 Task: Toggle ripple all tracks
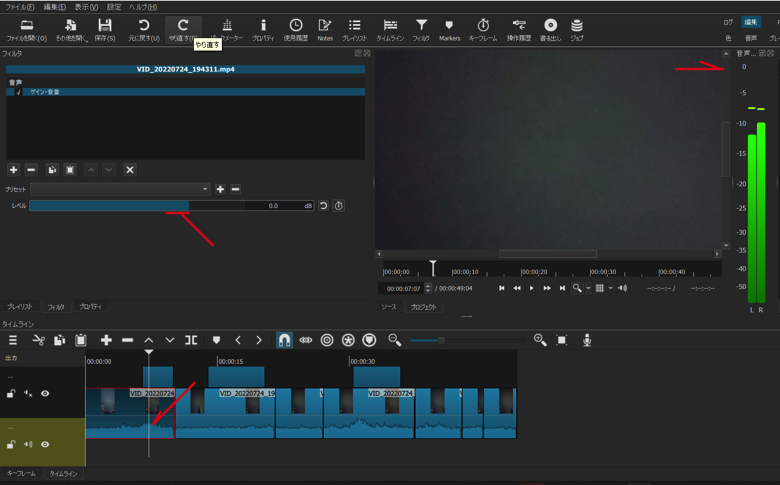[x=348, y=340]
